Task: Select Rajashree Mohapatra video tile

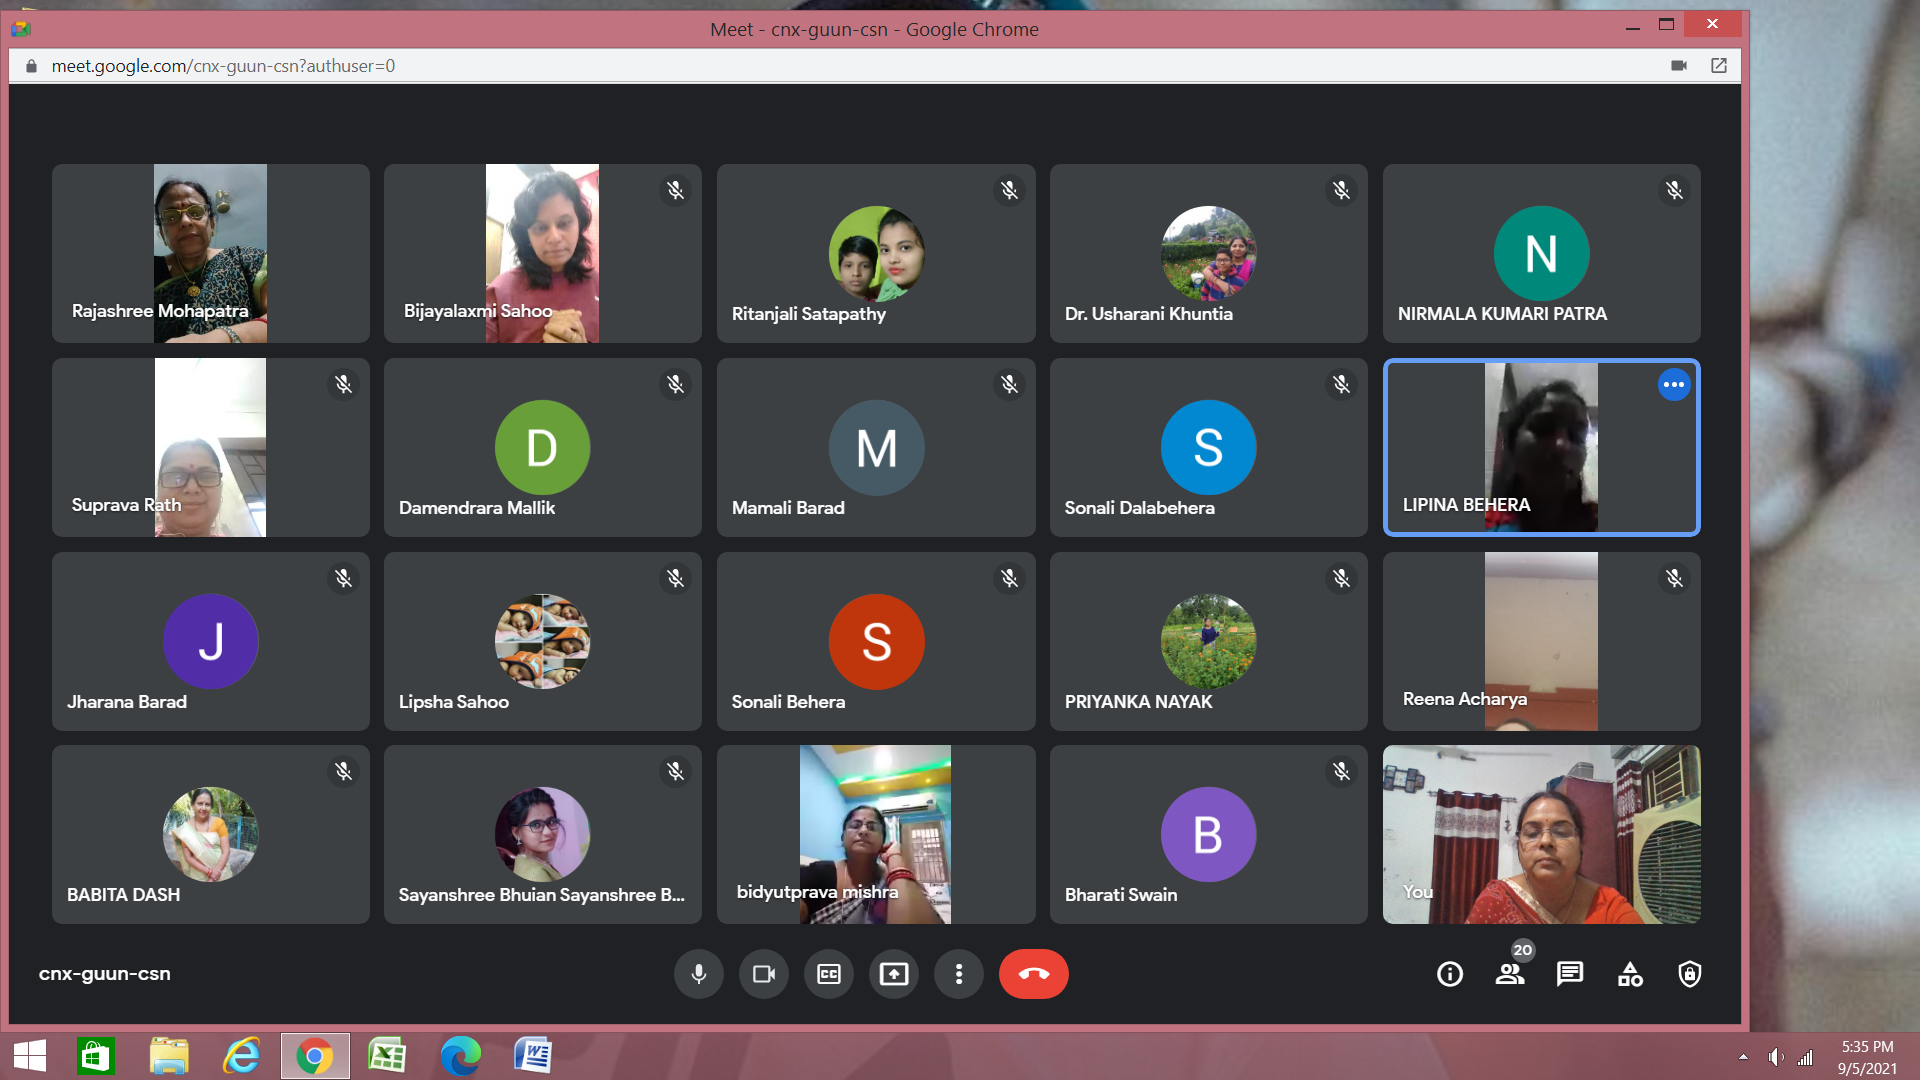Action: (211, 253)
